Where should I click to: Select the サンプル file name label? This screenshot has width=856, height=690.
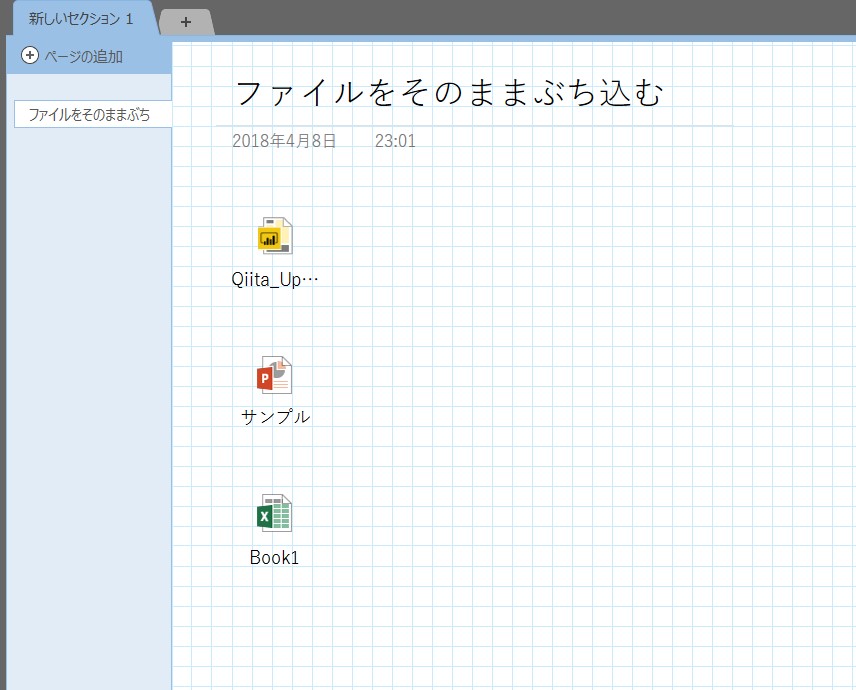(x=275, y=417)
